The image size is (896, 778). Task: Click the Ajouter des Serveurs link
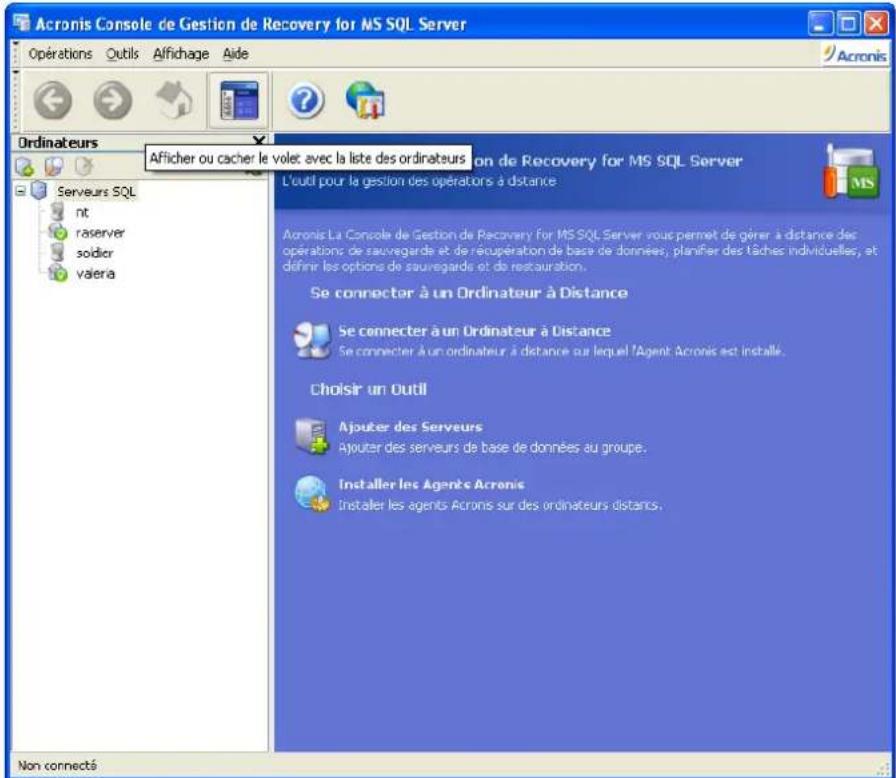[x=410, y=427]
